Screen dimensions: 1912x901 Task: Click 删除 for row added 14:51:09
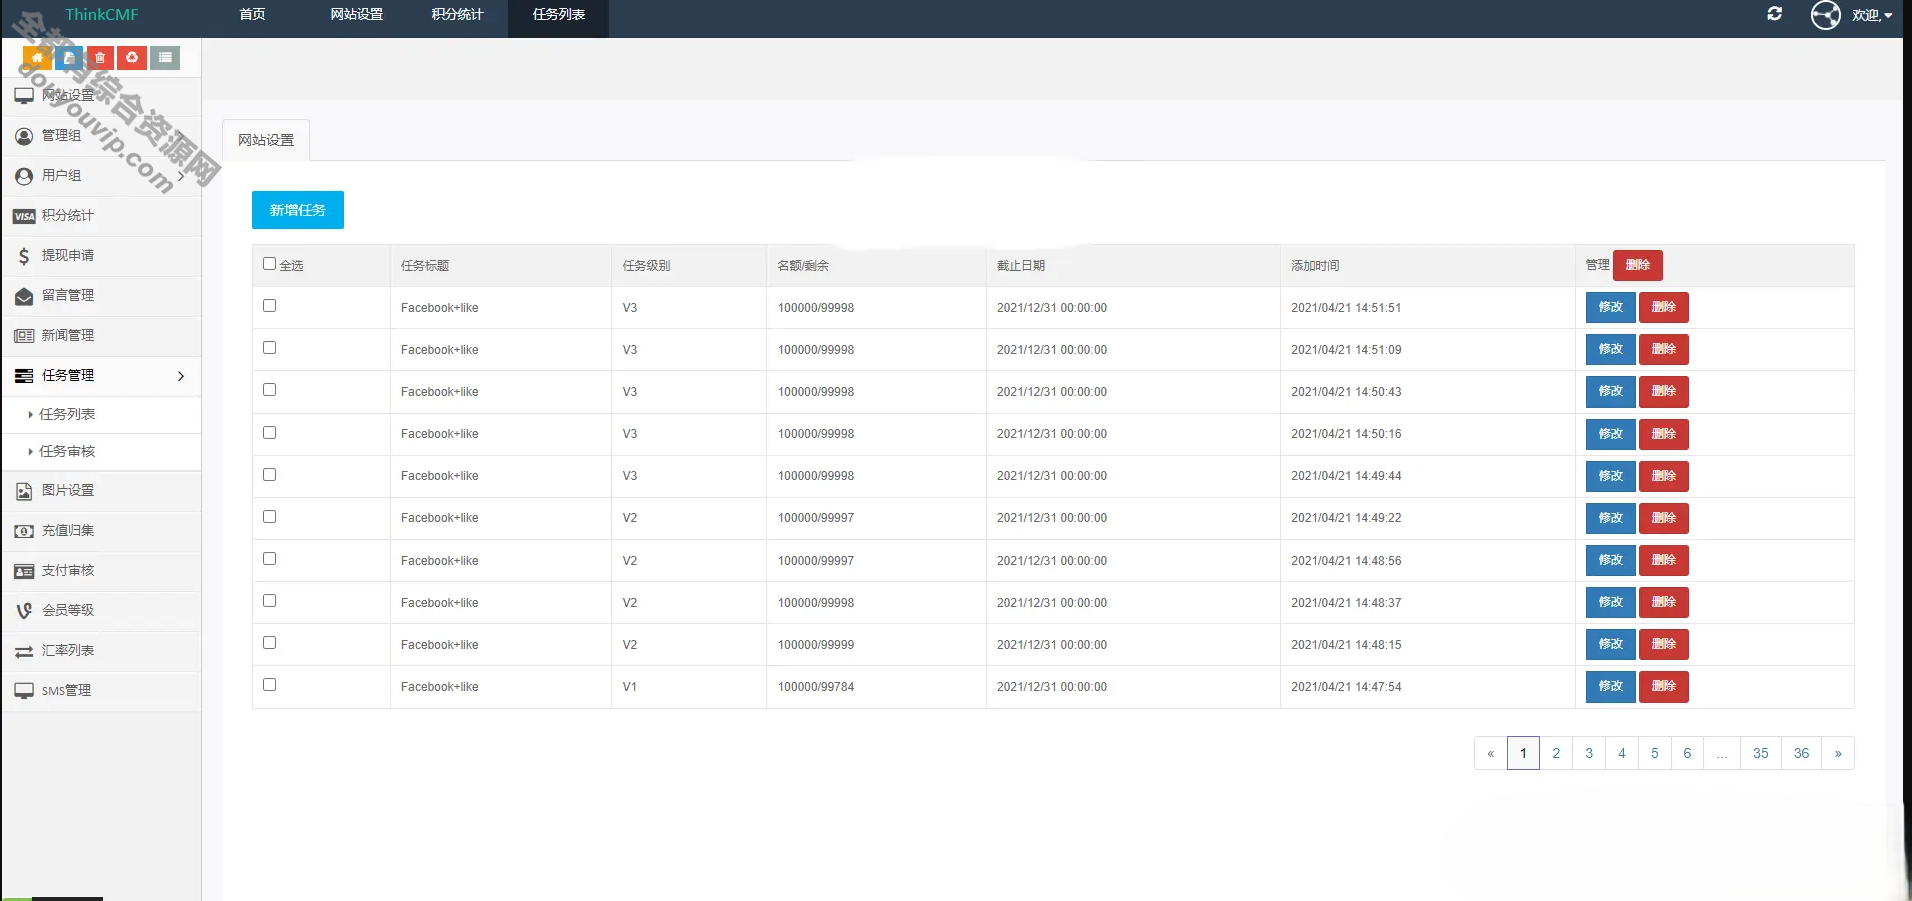point(1664,349)
